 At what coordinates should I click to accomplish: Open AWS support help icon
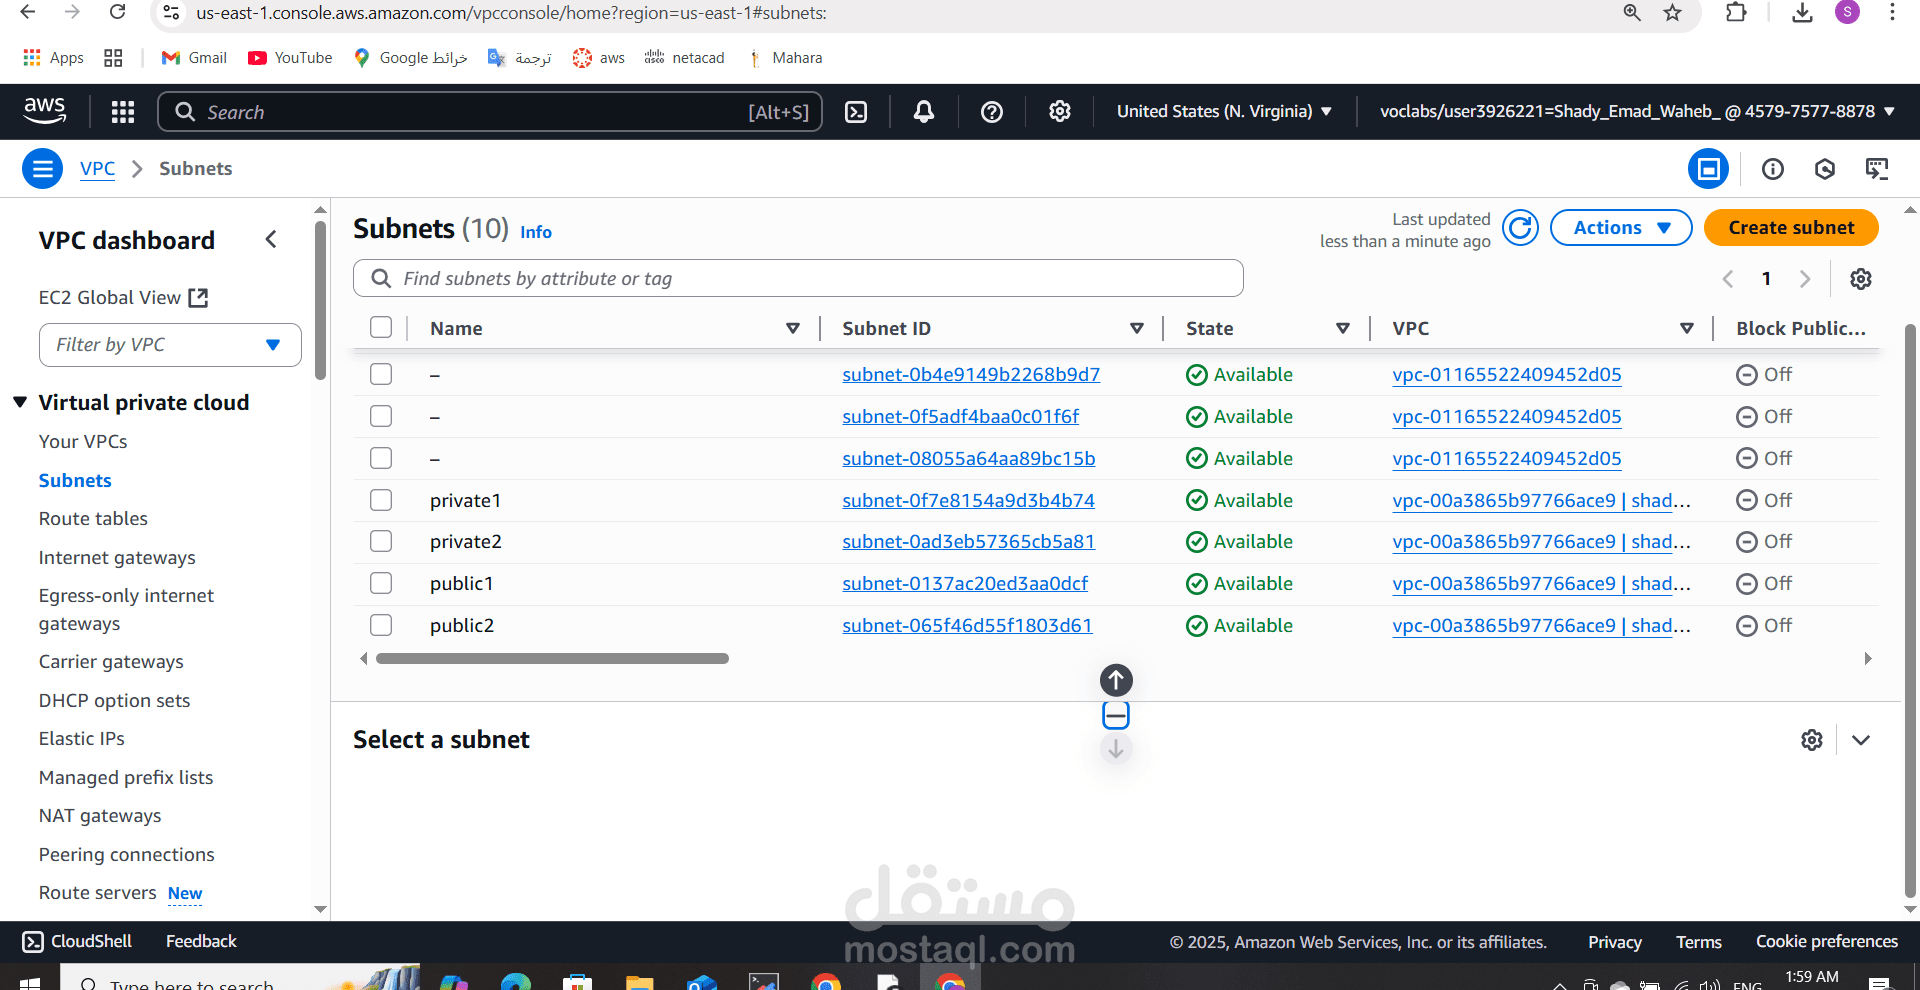click(992, 112)
